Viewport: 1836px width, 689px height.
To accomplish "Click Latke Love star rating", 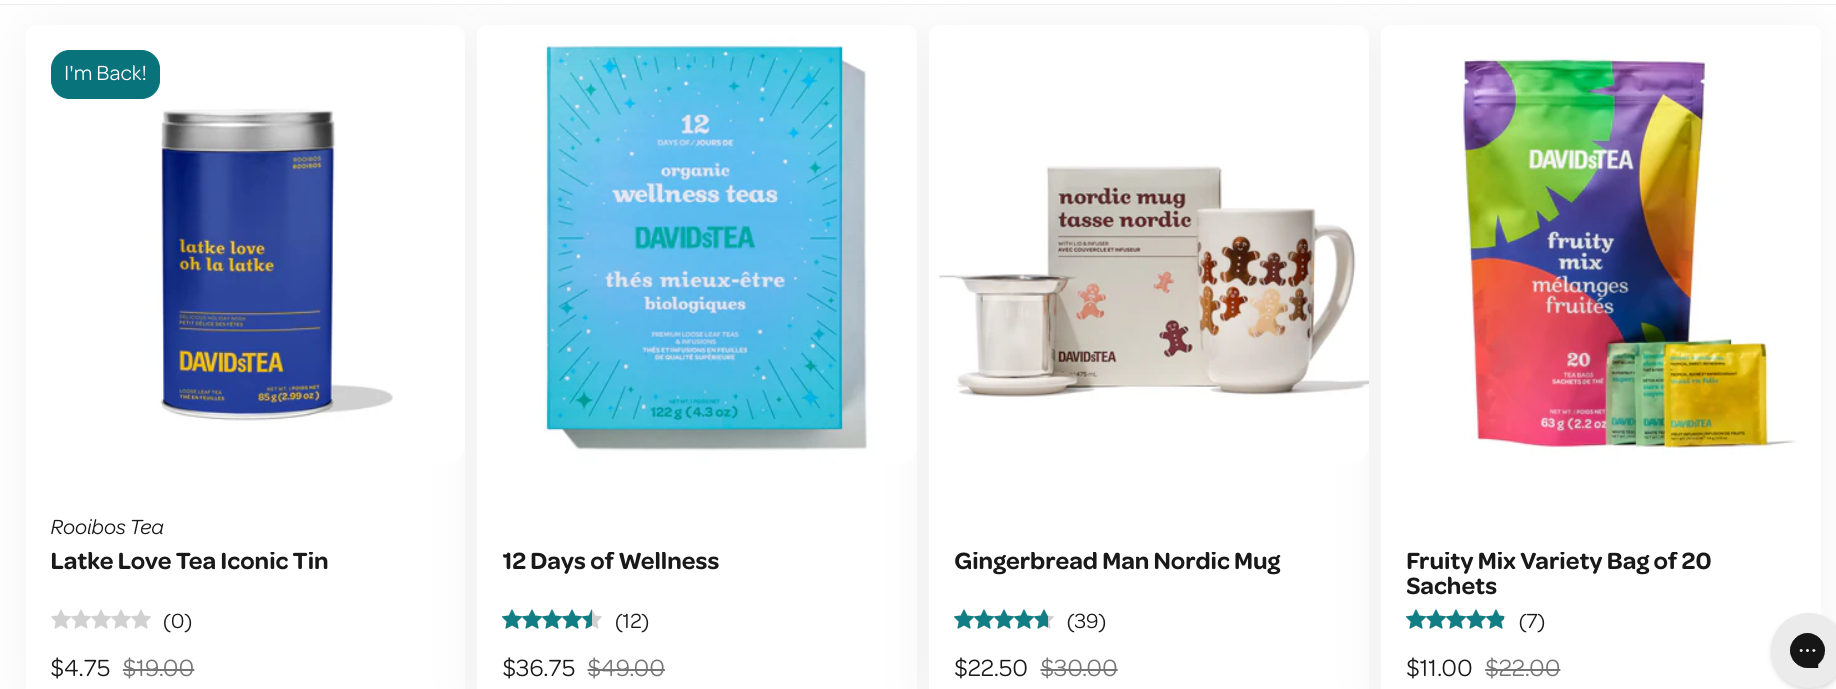I will click(100, 620).
